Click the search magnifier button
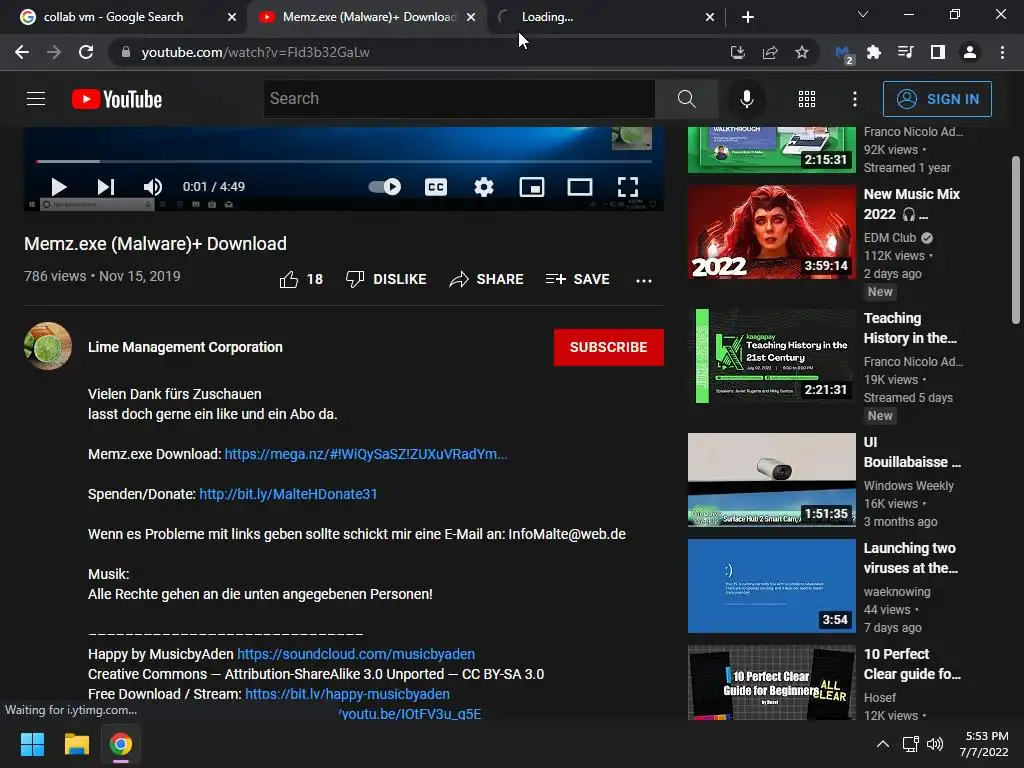The image size is (1024, 768). point(686,99)
